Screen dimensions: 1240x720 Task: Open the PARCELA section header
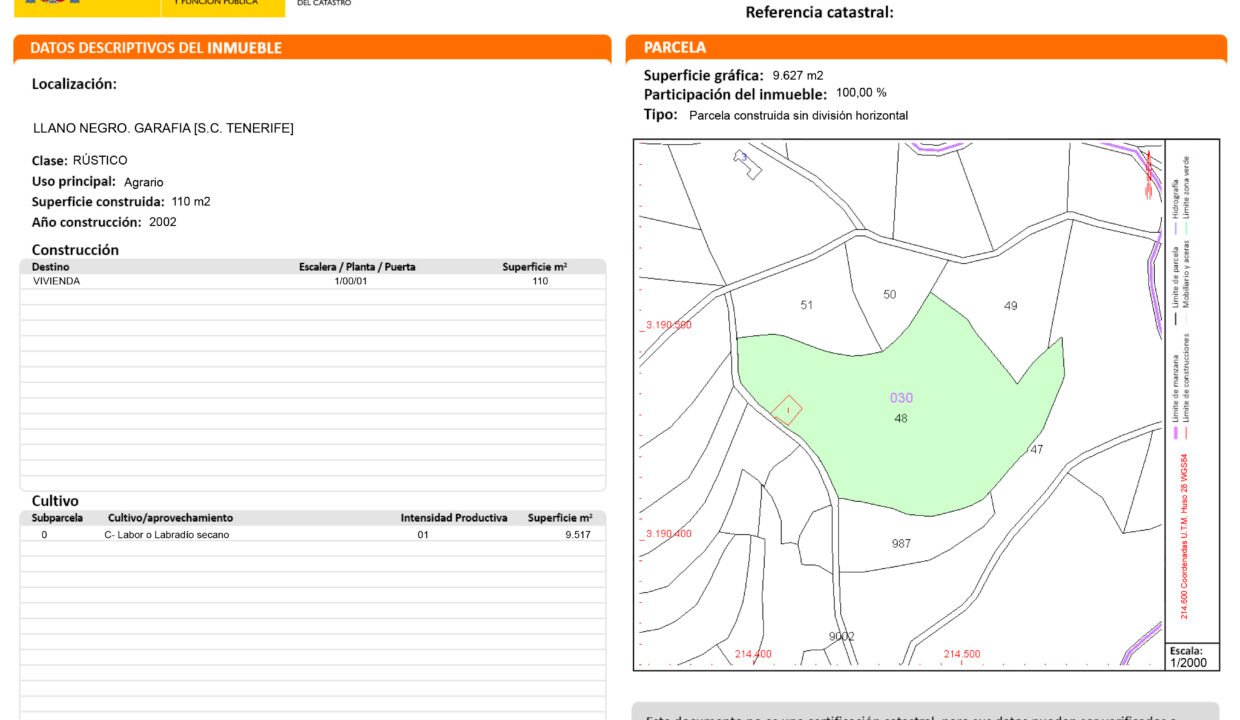(x=926, y=48)
